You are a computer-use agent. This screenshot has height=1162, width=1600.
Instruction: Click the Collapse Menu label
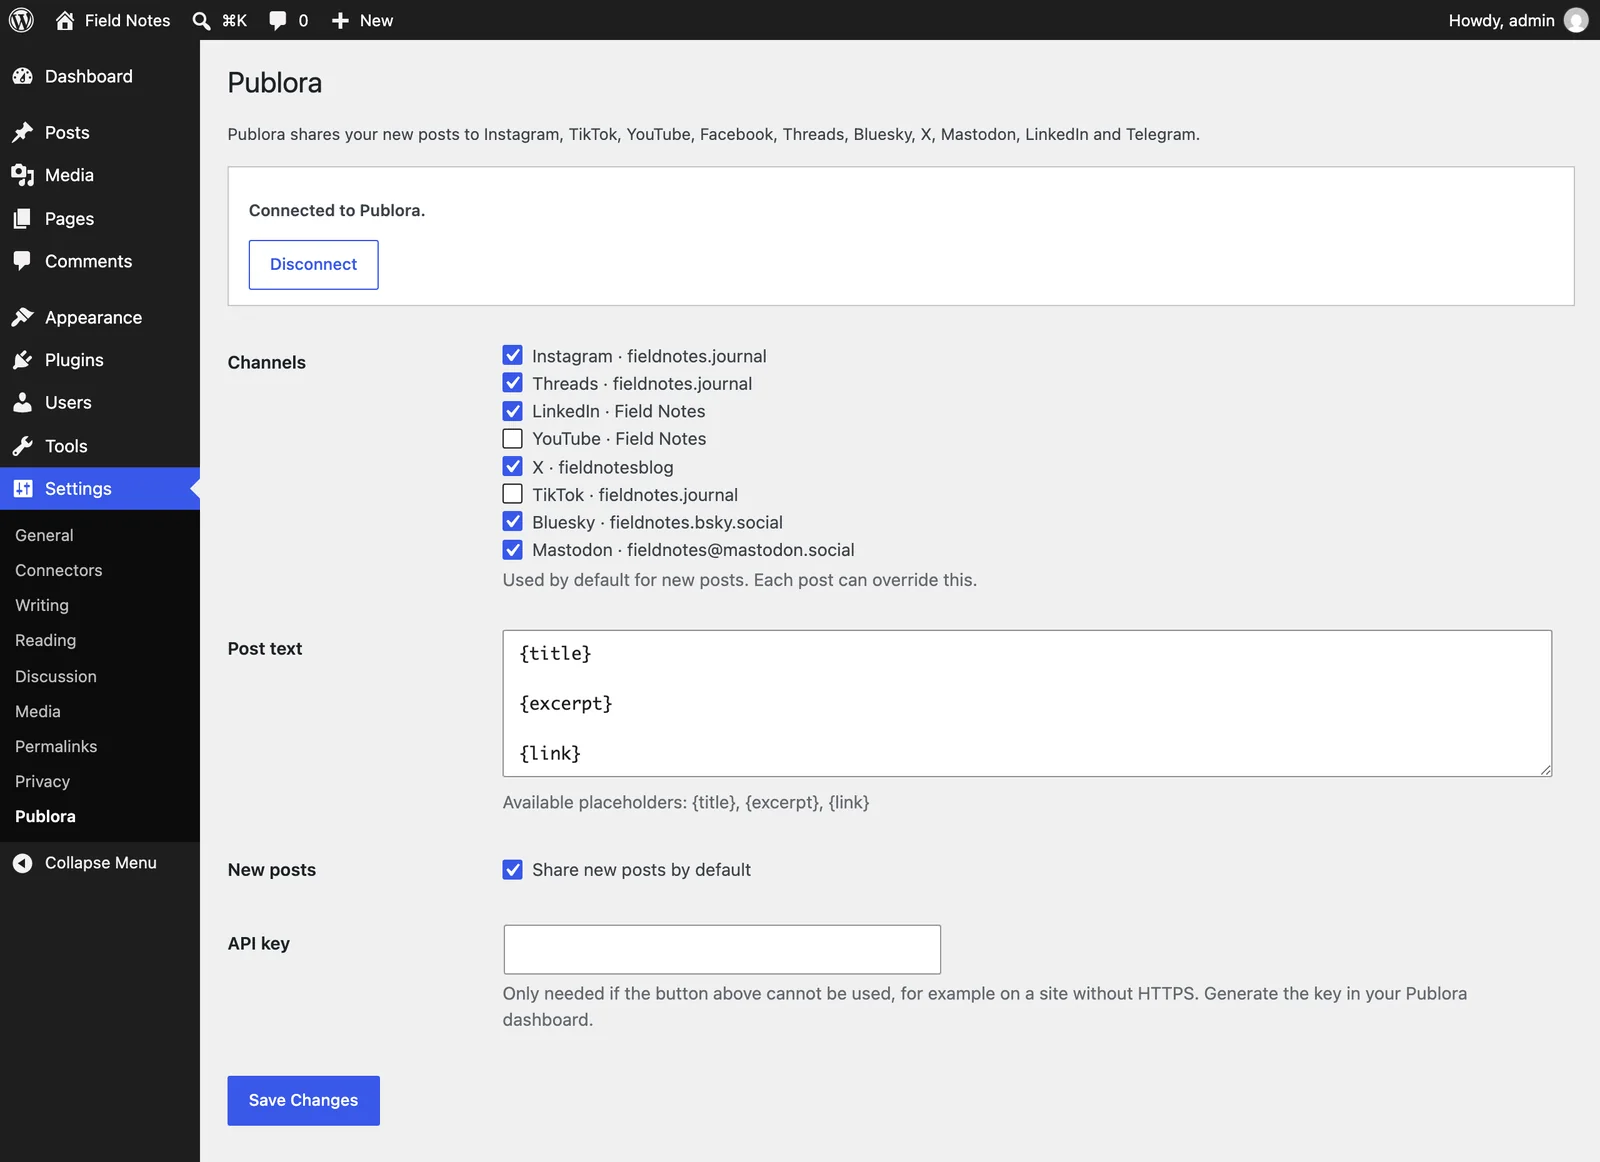click(x=100, y=863)
